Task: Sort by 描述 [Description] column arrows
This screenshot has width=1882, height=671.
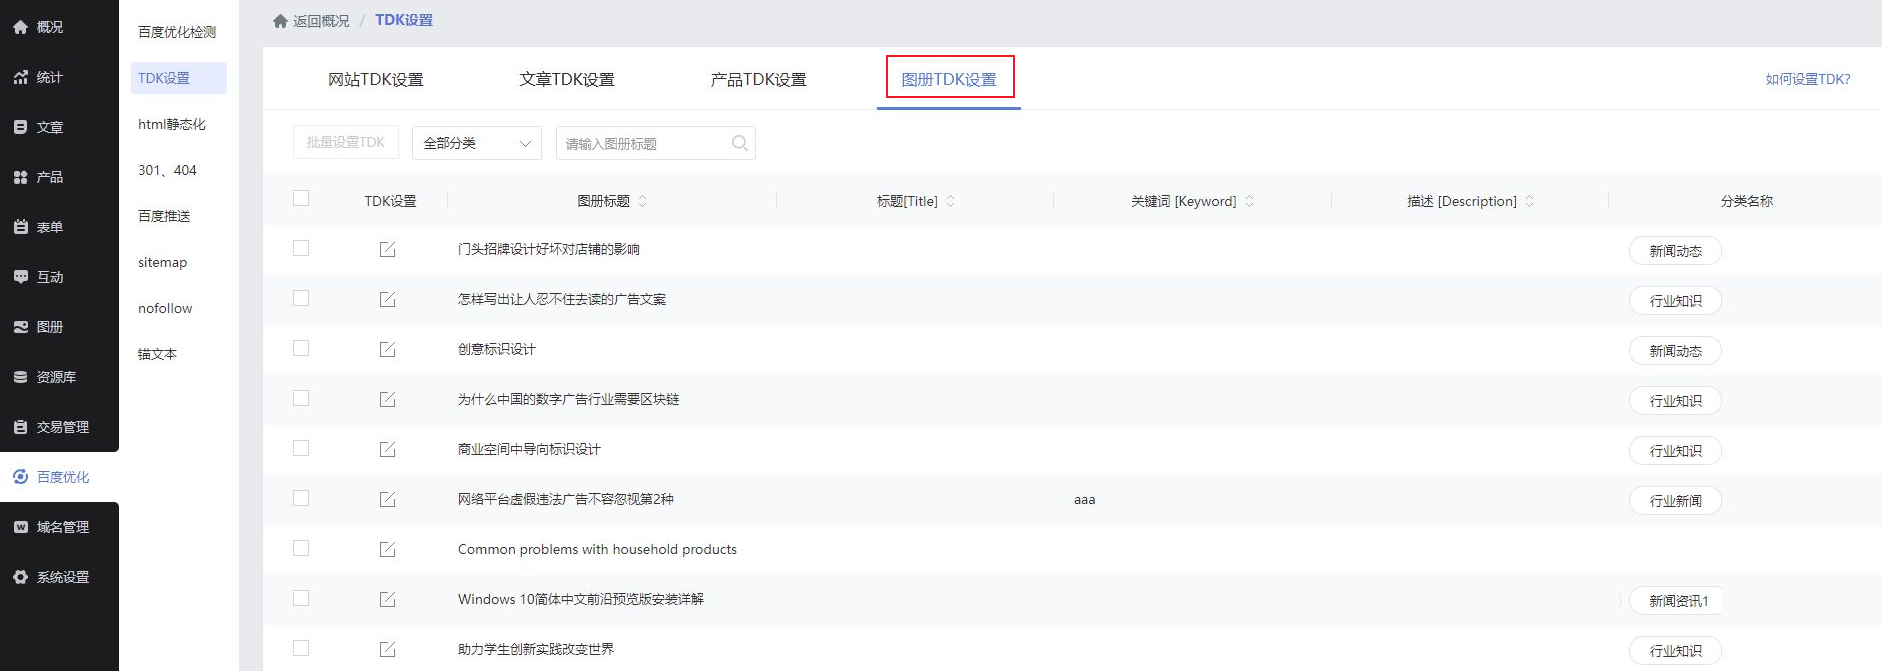Action: (x=1529, y=201)
